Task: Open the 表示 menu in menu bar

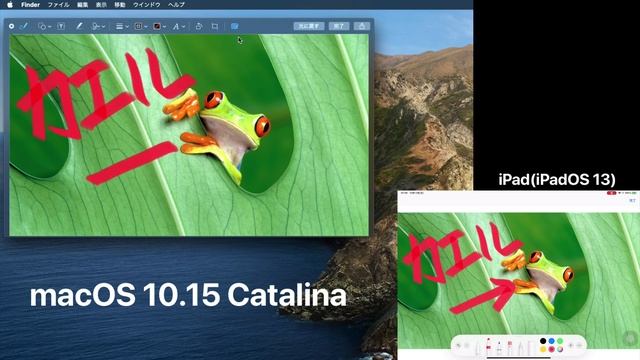Action: (101, 4)
